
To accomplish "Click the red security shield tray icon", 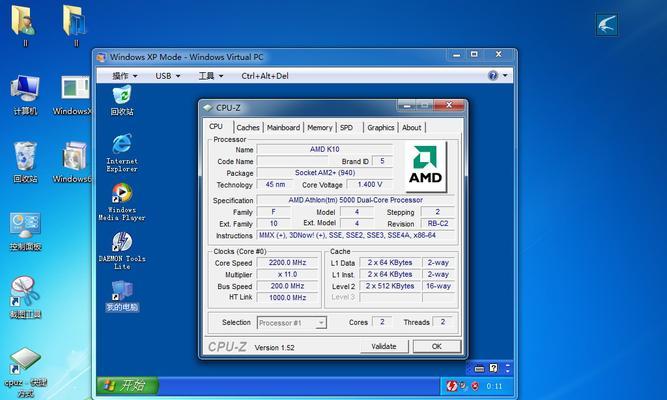I will (475, 386).
